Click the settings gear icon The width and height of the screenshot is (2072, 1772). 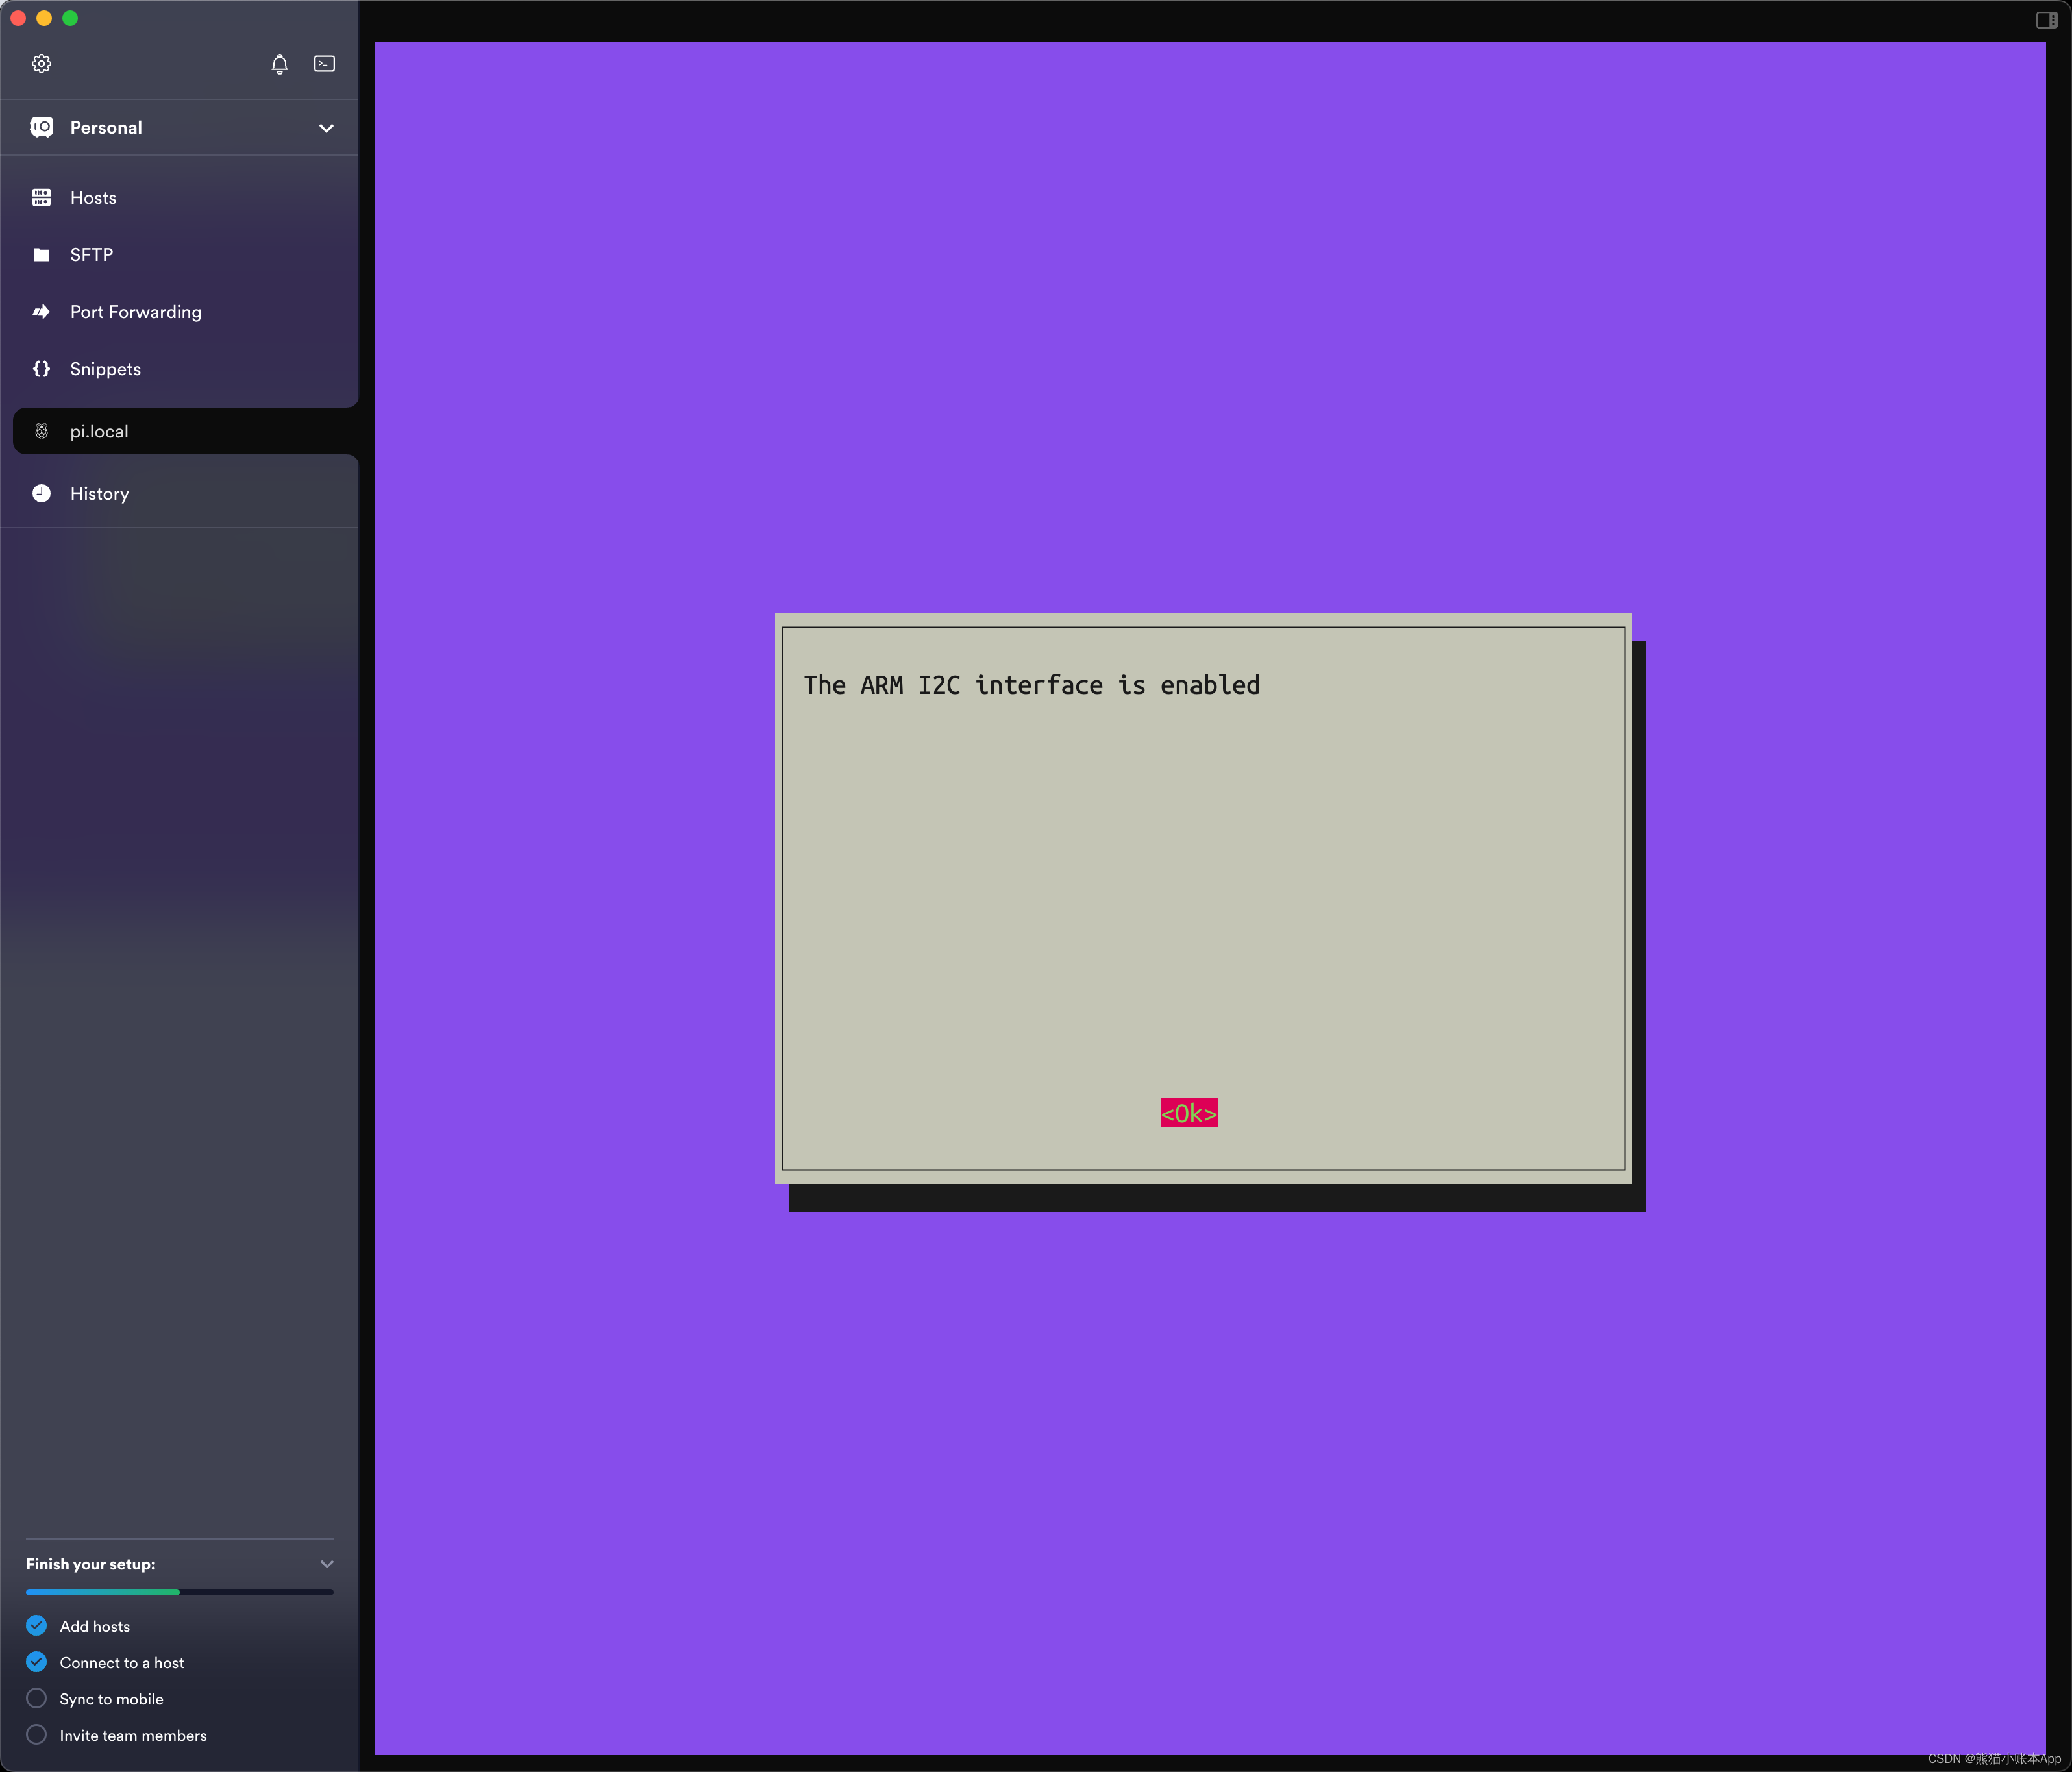coord(42,64)
